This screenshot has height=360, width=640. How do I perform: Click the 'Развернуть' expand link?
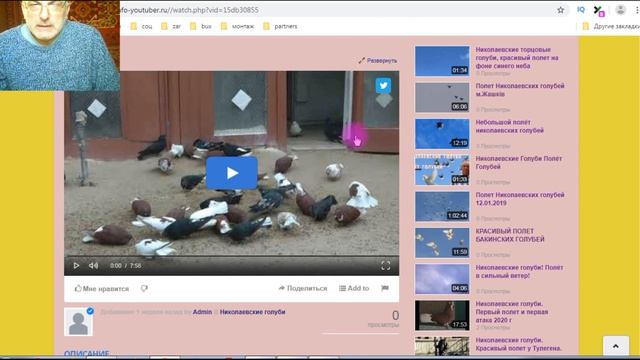378,60
